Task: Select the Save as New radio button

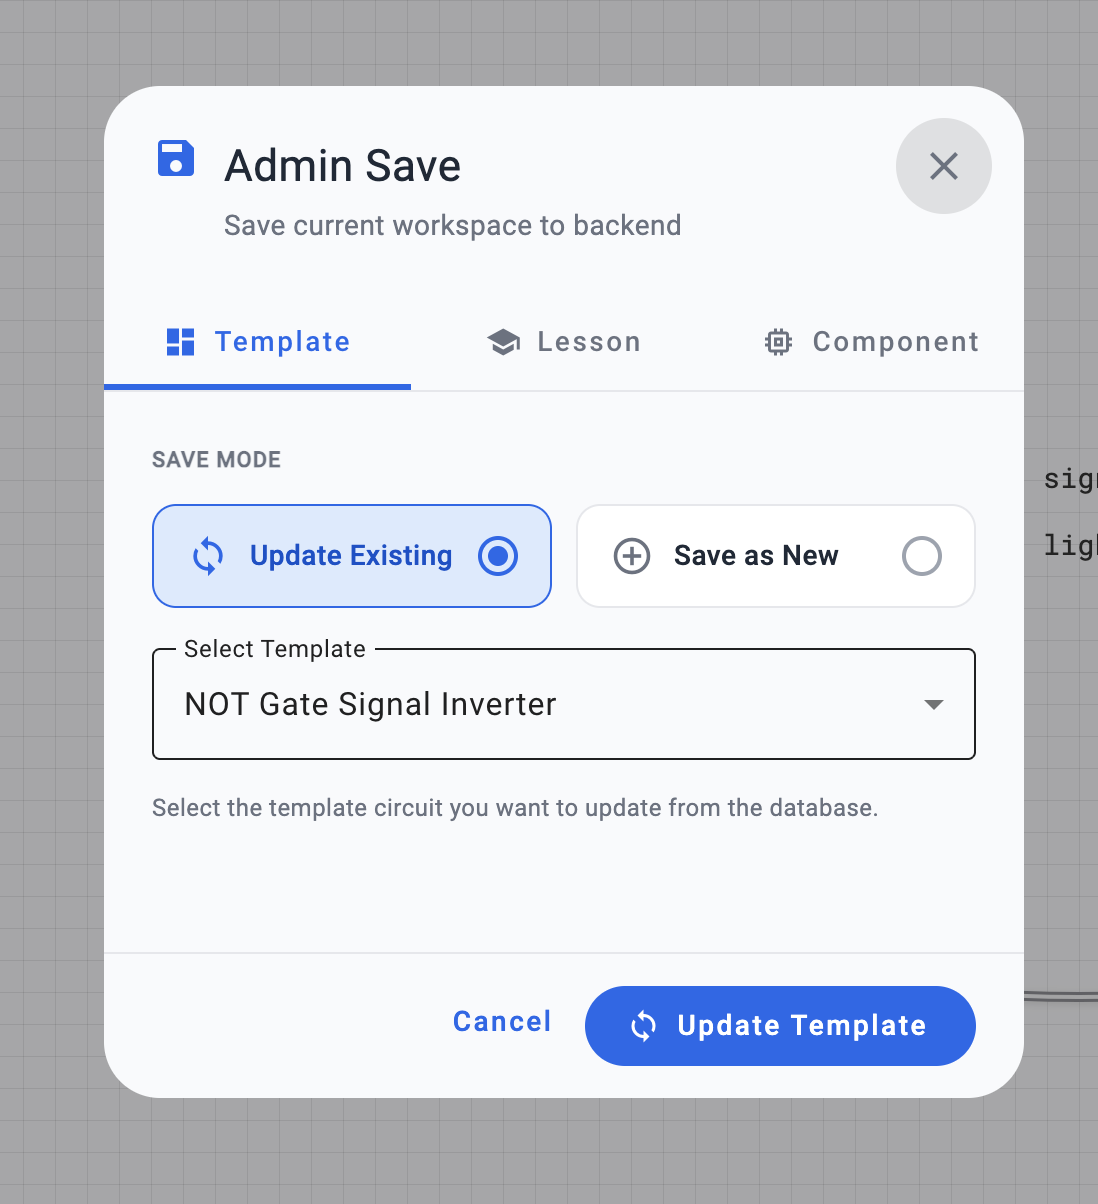Action: tap(921, 556)
